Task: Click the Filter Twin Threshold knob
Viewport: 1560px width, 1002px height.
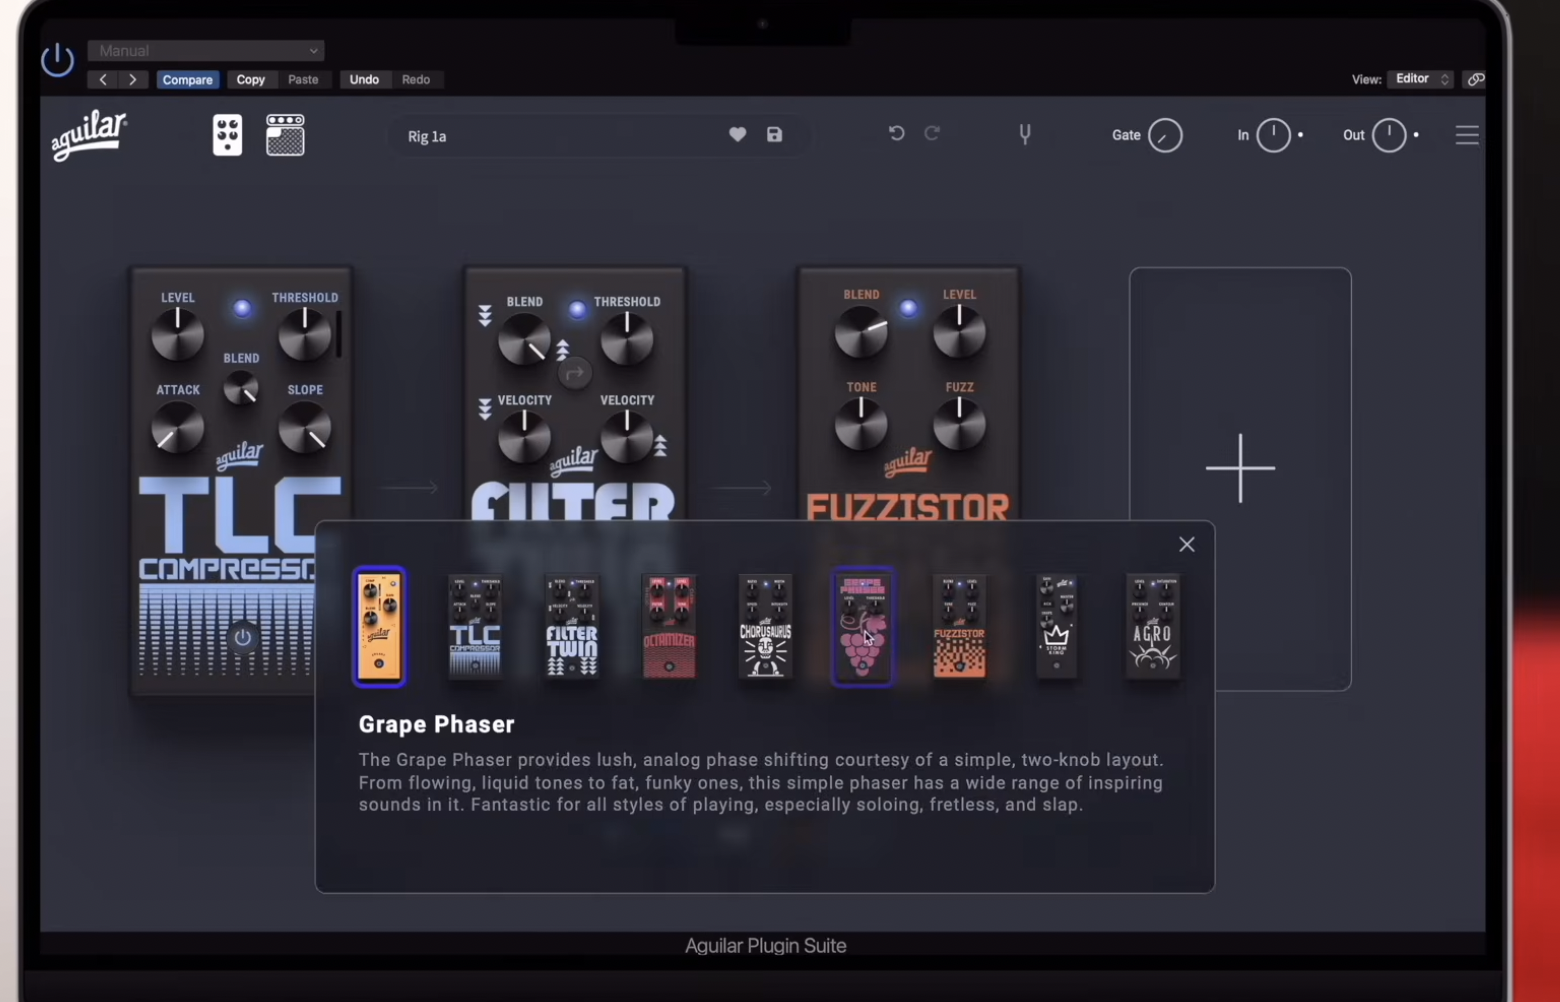Action: pos(627,339)
